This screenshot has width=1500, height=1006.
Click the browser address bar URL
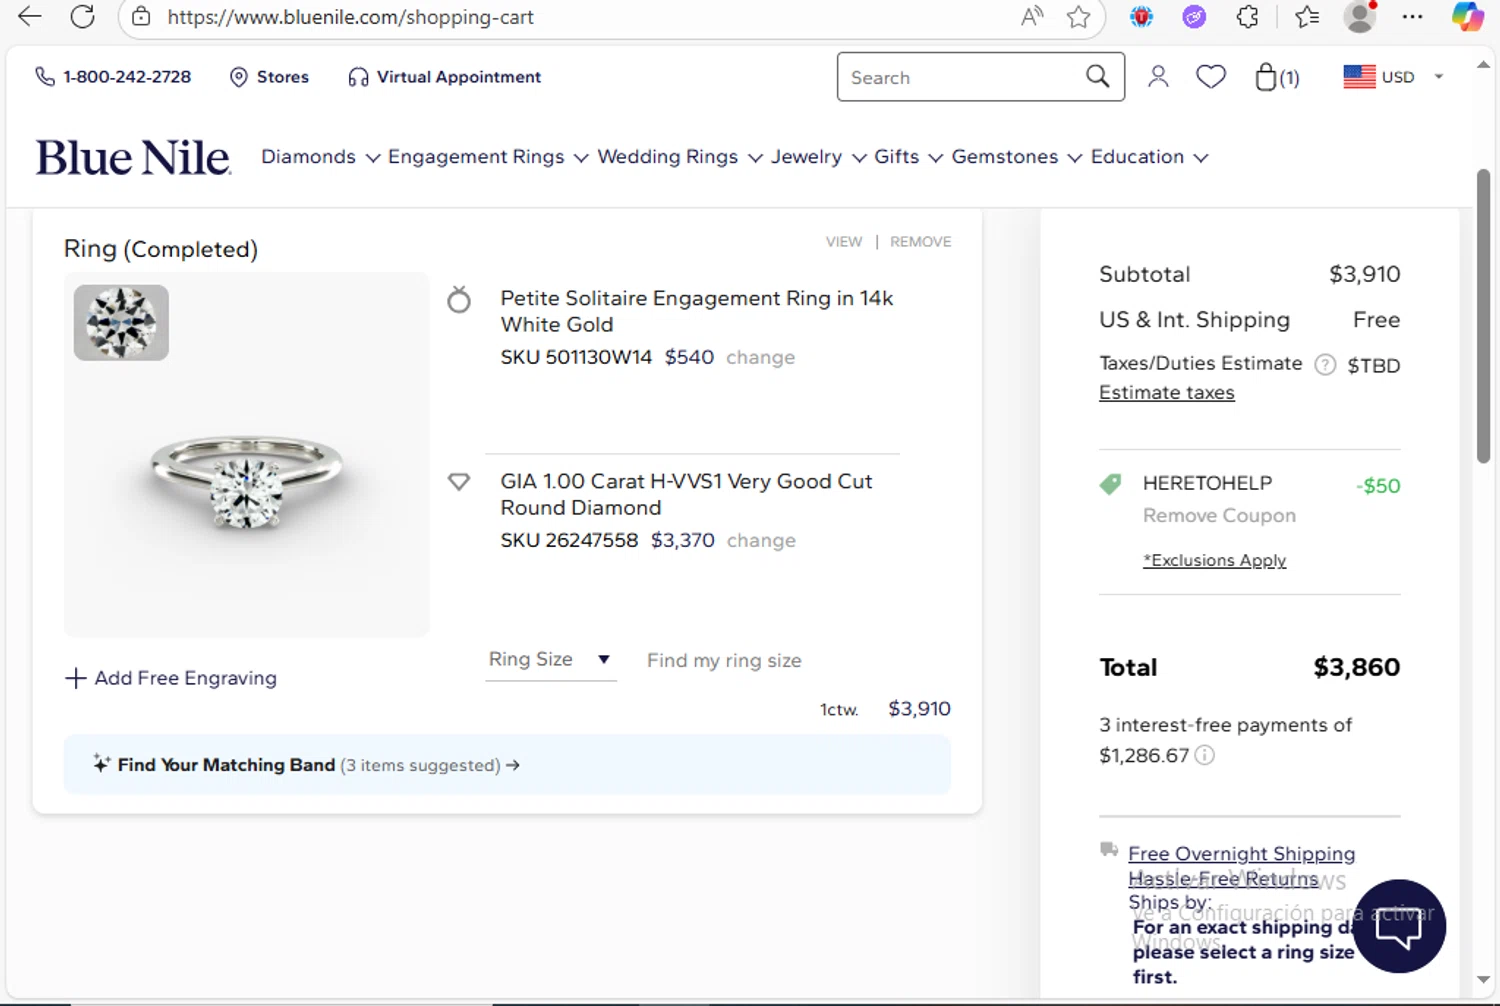click(x=351, y=17)
